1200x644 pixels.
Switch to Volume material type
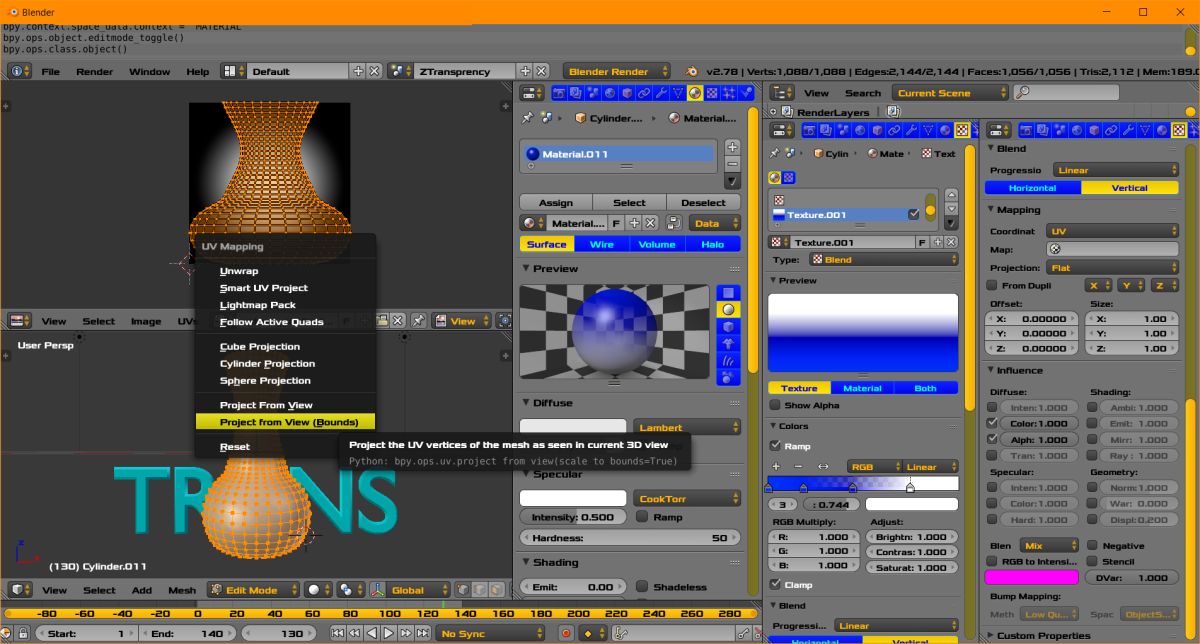(657, 244)
